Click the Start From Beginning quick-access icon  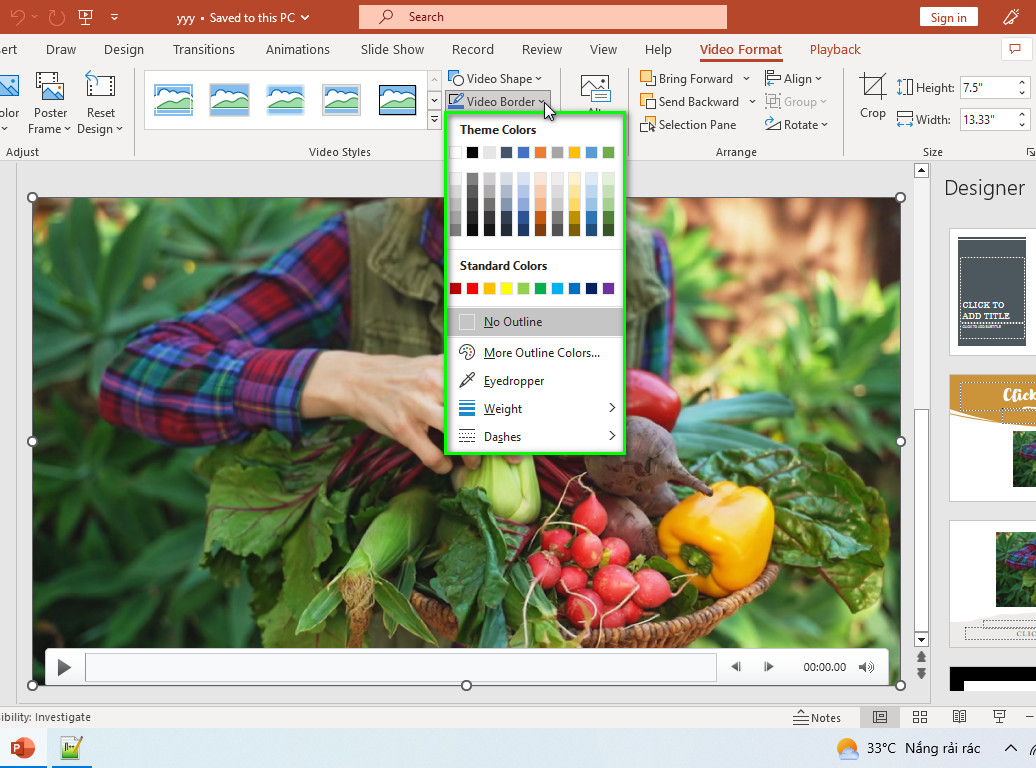[x=85, y=17]
